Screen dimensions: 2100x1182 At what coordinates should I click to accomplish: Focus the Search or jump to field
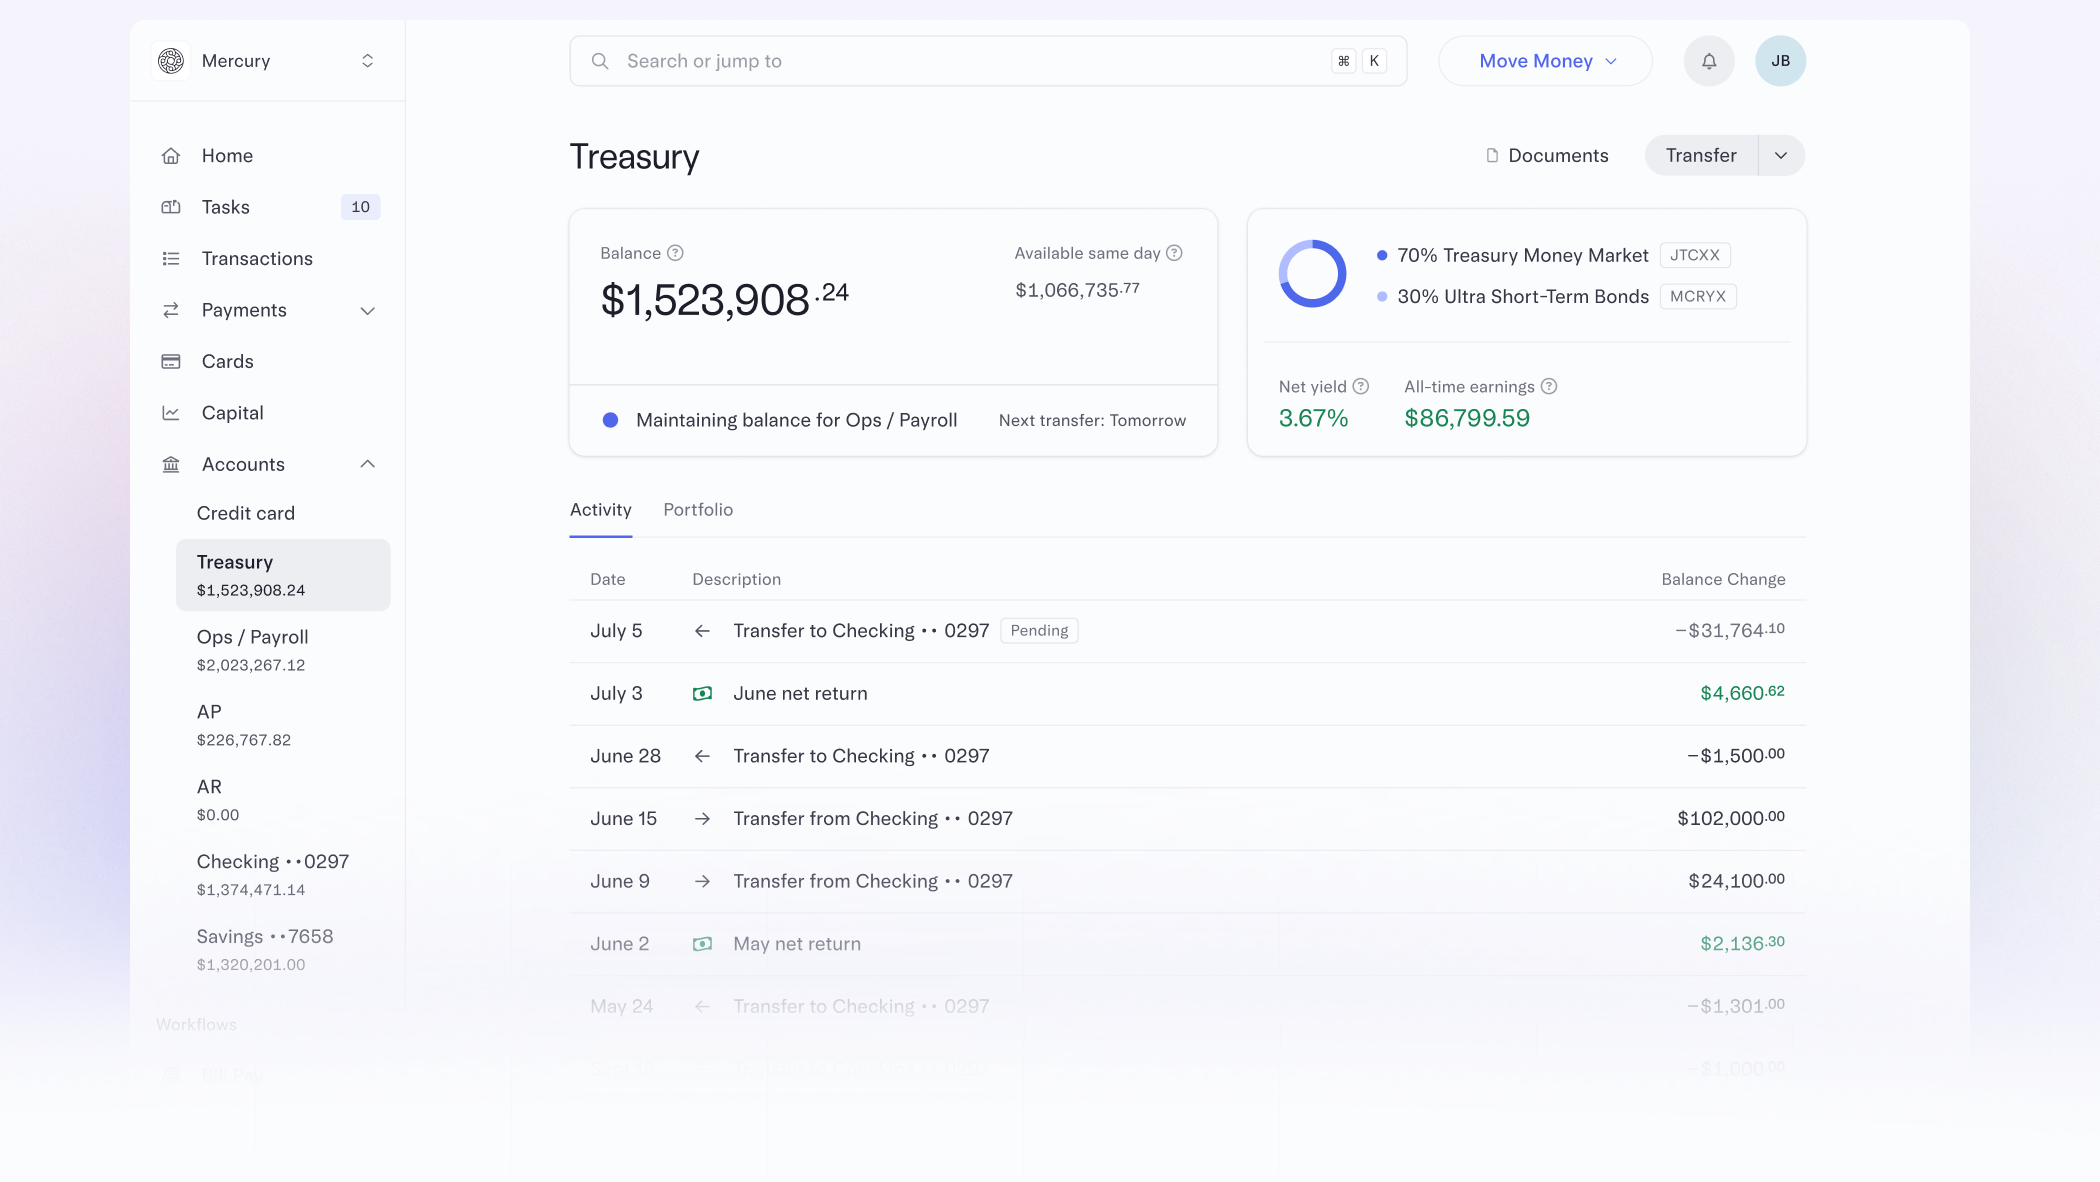(988, 61)
